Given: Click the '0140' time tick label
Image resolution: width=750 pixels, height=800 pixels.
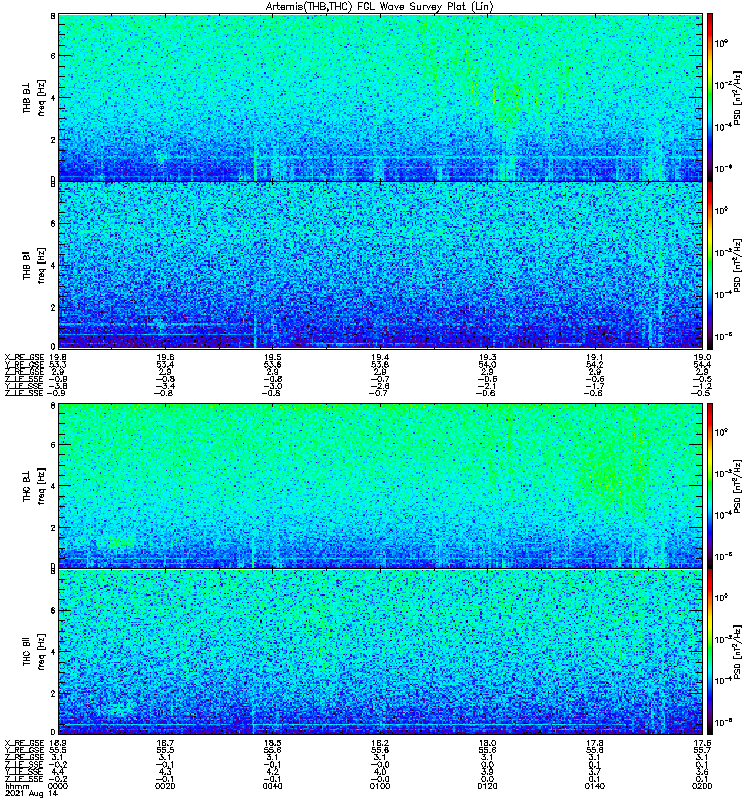Looking at the screenshot, I should point(595,786).
